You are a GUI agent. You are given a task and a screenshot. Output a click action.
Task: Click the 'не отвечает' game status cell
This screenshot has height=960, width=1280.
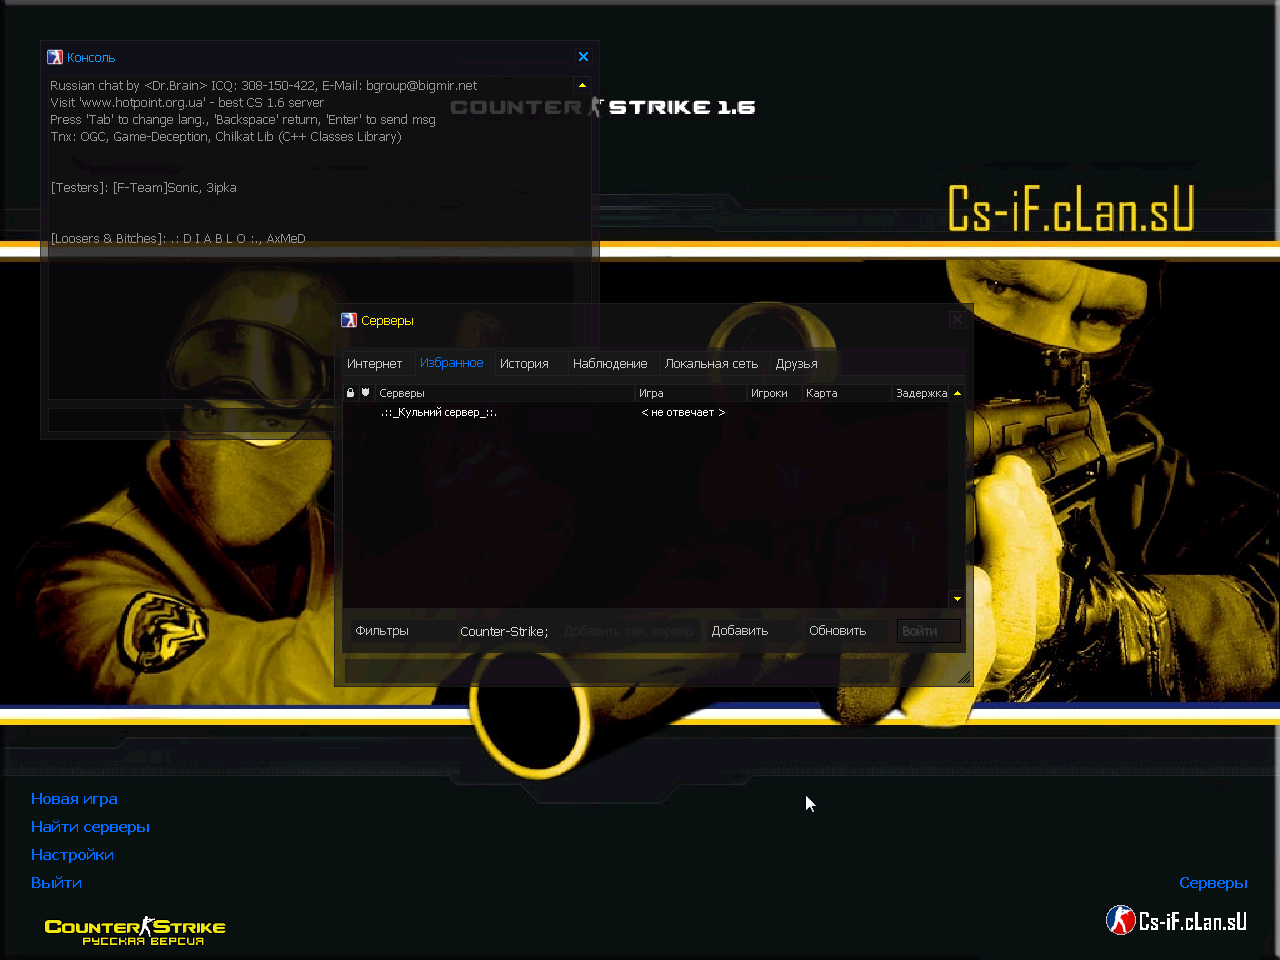(x=683, y=412)
